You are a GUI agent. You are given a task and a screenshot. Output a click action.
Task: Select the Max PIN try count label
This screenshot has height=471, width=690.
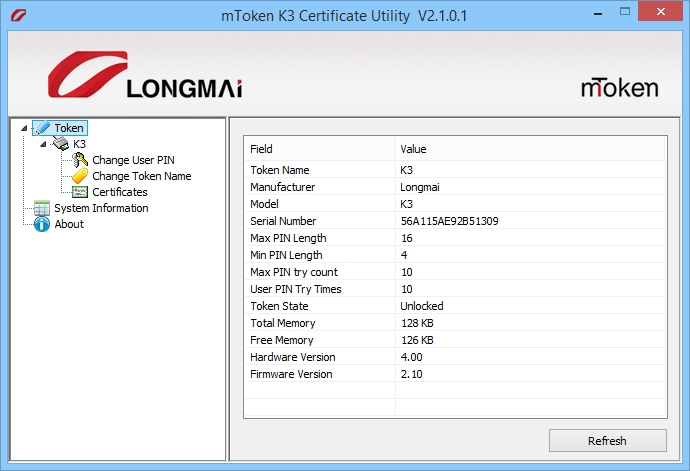click(294, 272)
